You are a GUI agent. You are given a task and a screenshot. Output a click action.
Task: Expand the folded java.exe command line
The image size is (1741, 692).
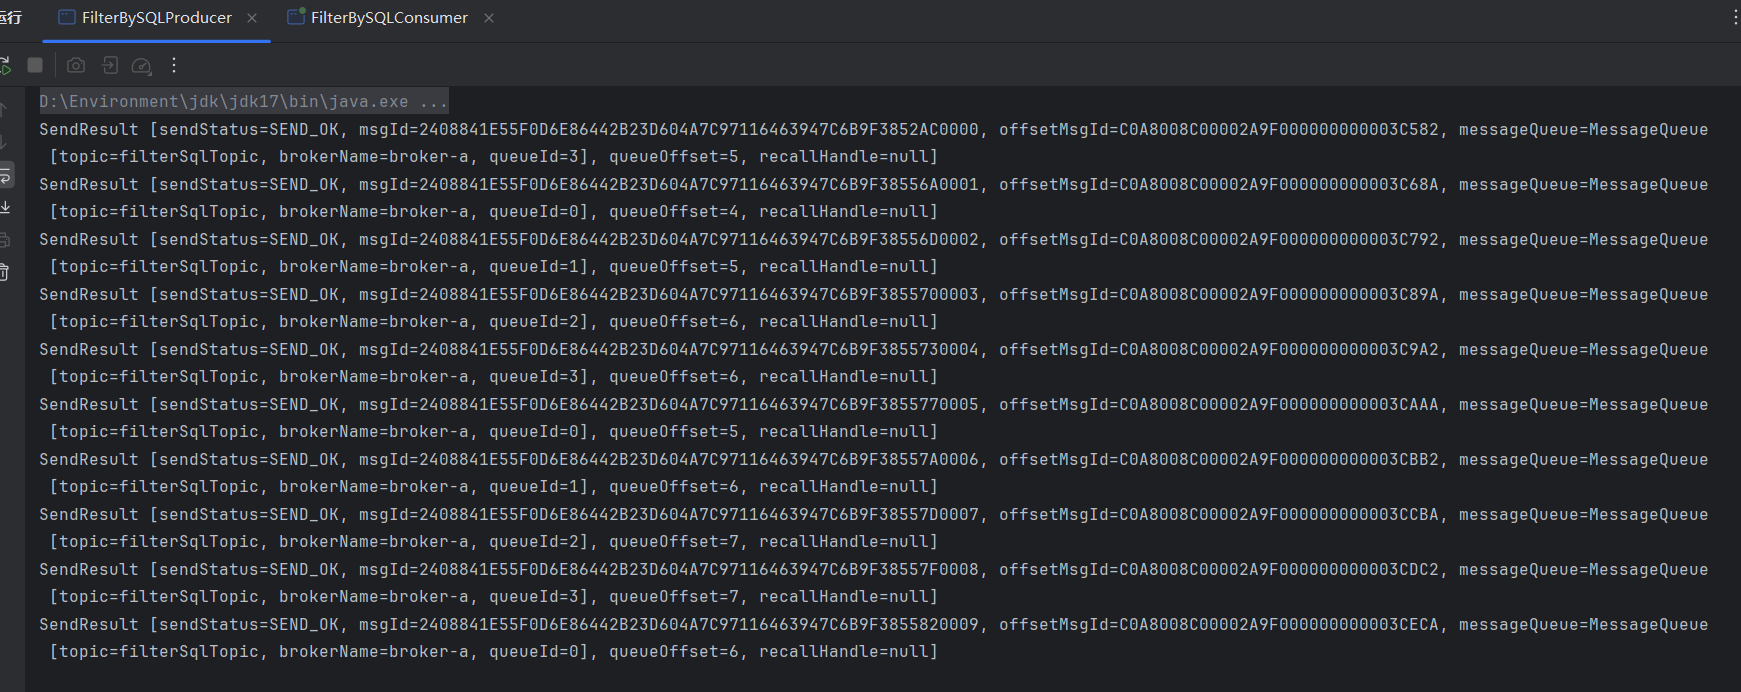[433, 102]
